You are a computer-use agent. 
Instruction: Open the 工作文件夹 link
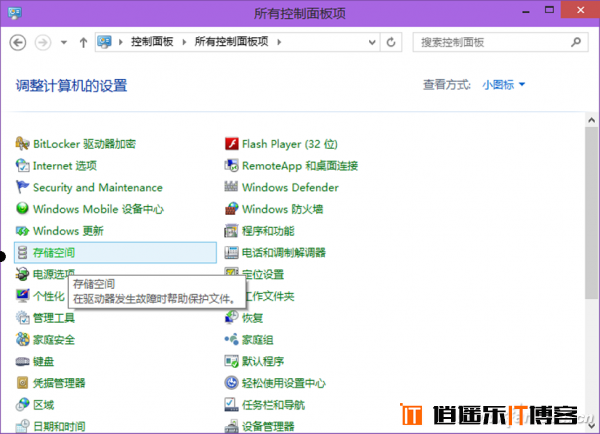pyautogui.click(x=270, y=296)
